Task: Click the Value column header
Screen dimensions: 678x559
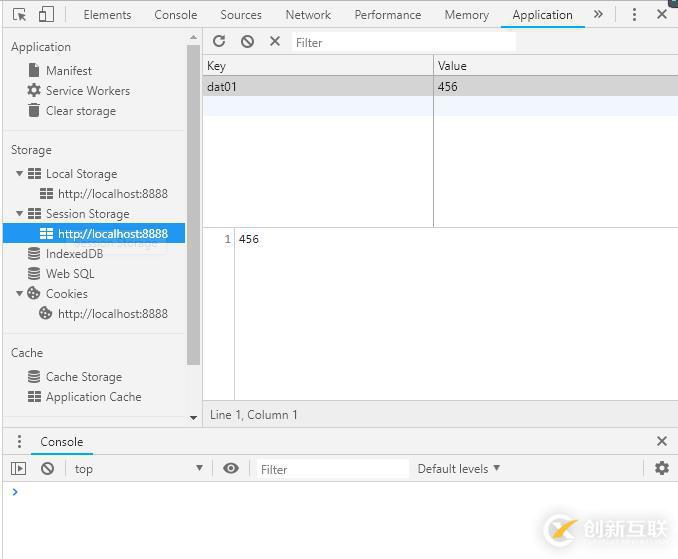Action: click(x=556, y=66)
